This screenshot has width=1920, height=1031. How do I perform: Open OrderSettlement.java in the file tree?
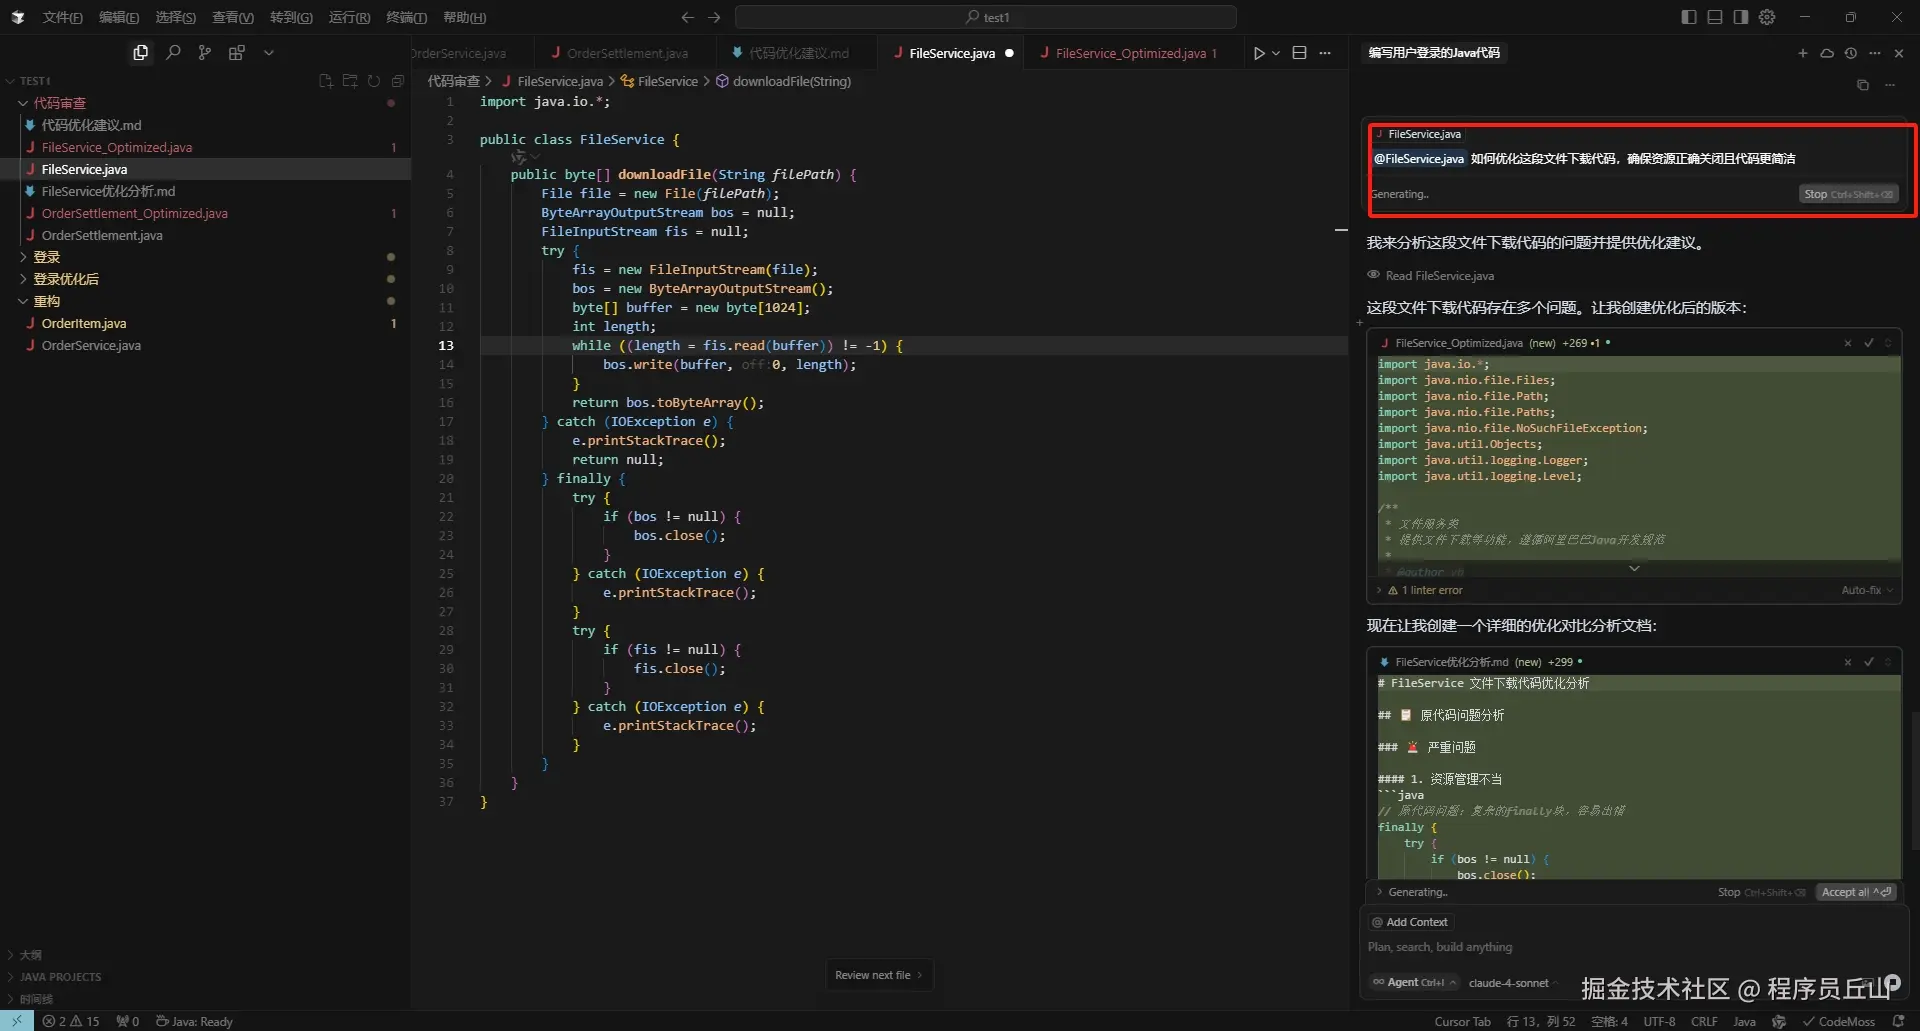pos(102,235)
